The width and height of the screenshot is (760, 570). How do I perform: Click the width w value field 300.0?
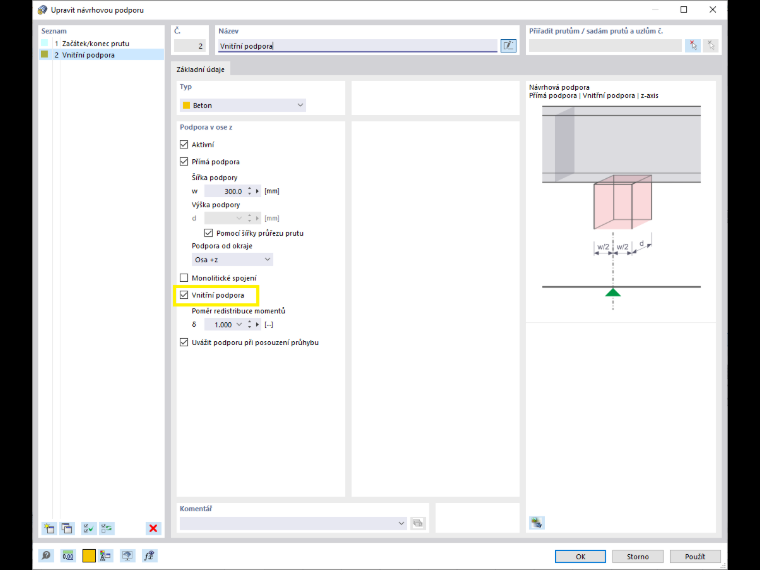pyautogui.click(x=225, y=191)
